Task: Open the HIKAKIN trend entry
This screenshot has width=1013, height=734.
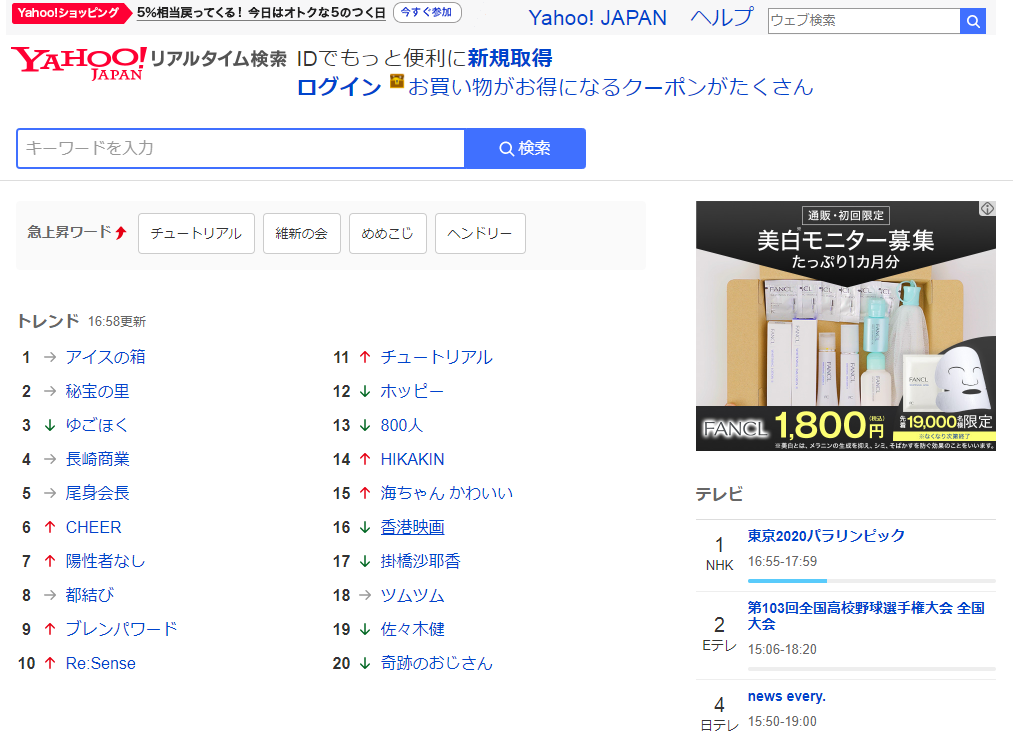Action: 416,459
